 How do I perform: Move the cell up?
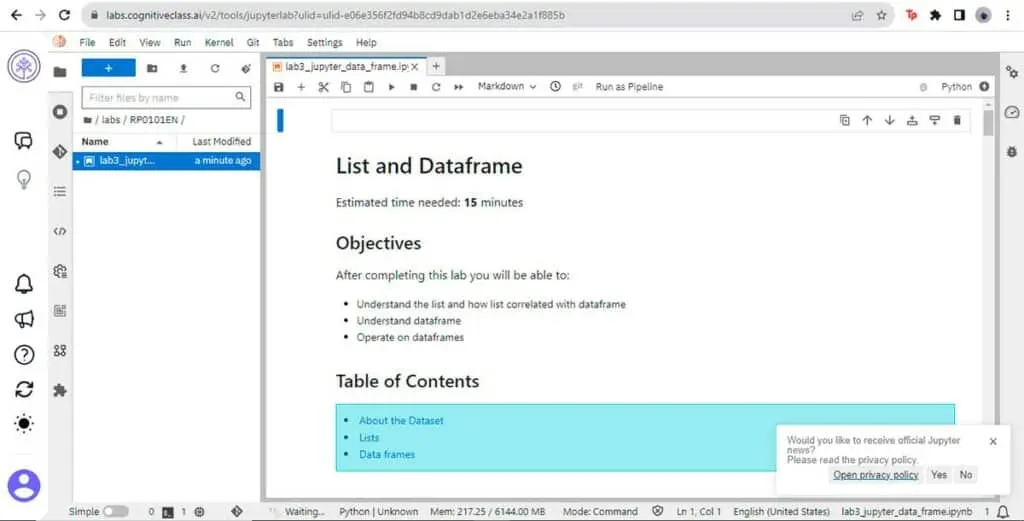[x=867, y=120]
